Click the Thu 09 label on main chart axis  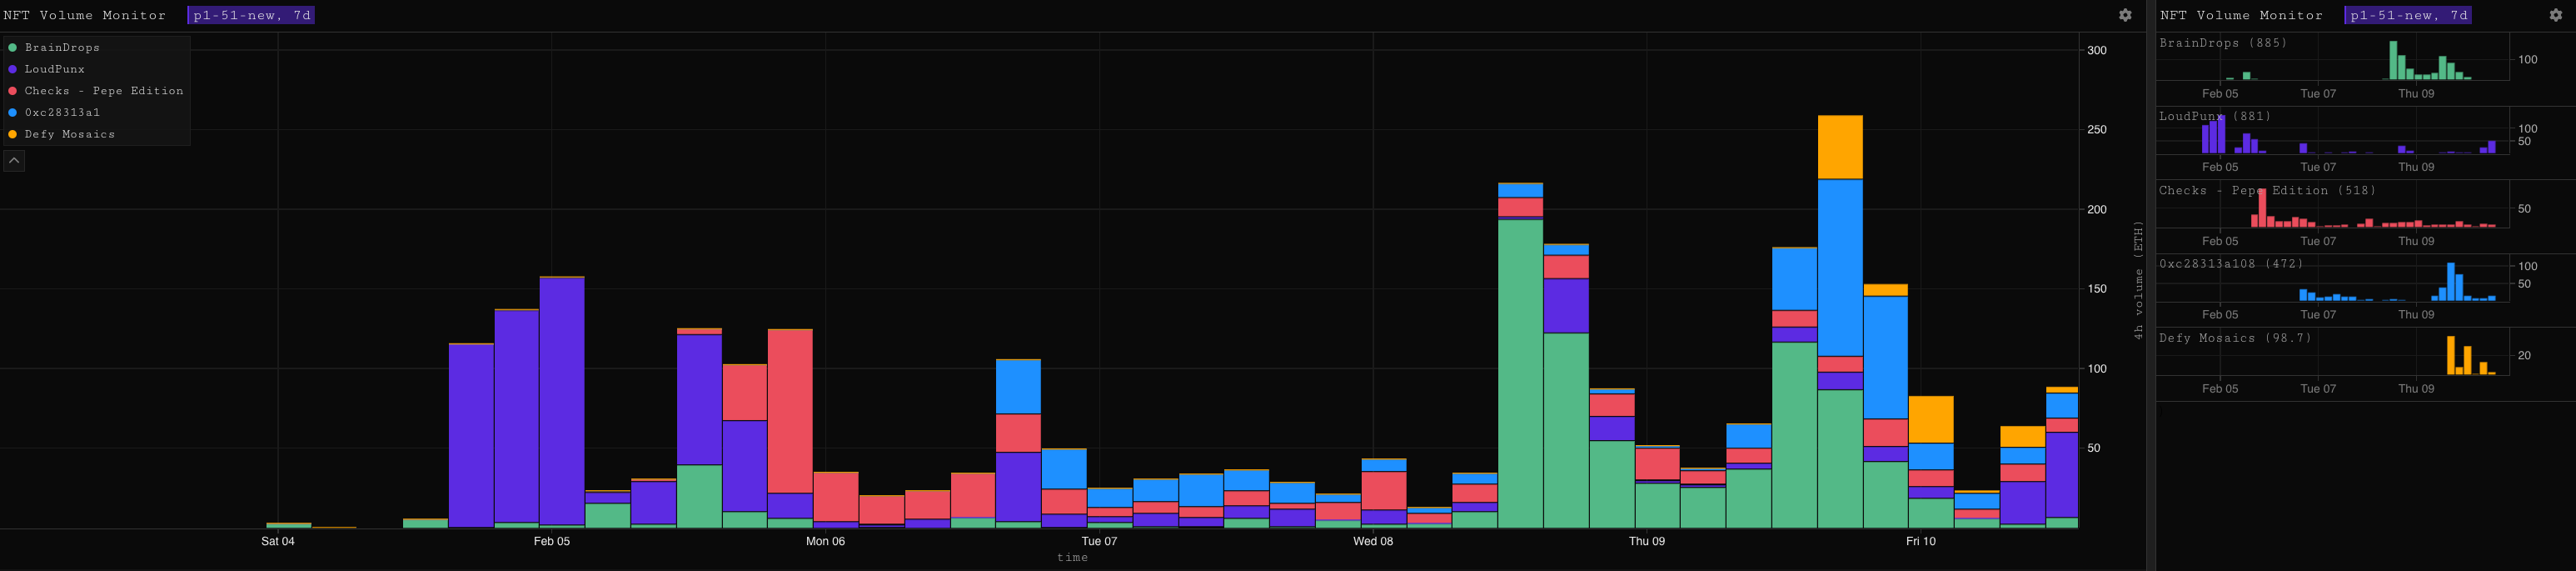1647,541
